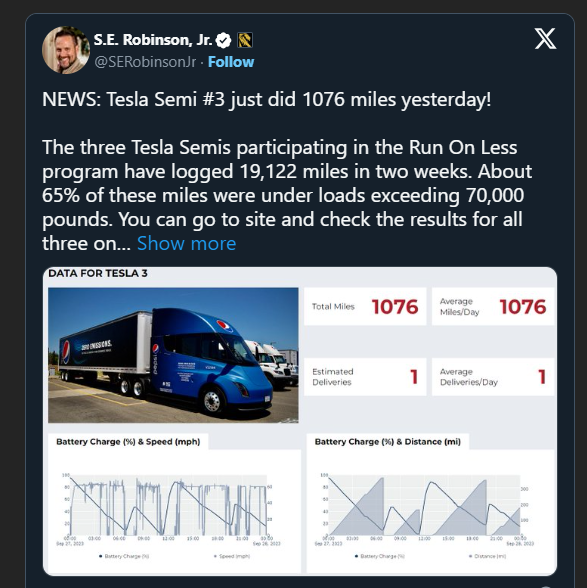Select the Average Miles/Day card
This screenshot has height=588, width=587.
click(493, 306)
